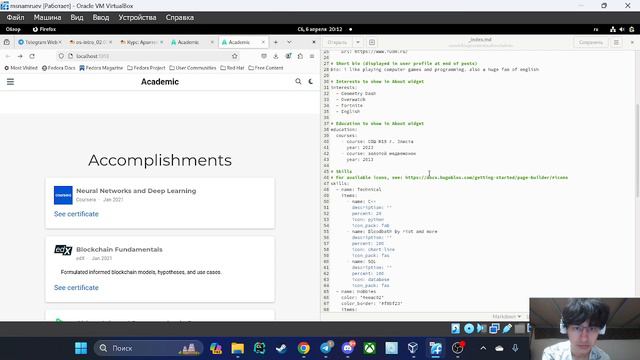Open GNOME Обзор activities
This screenshot has width=640, height=360.
pos(13,29)
